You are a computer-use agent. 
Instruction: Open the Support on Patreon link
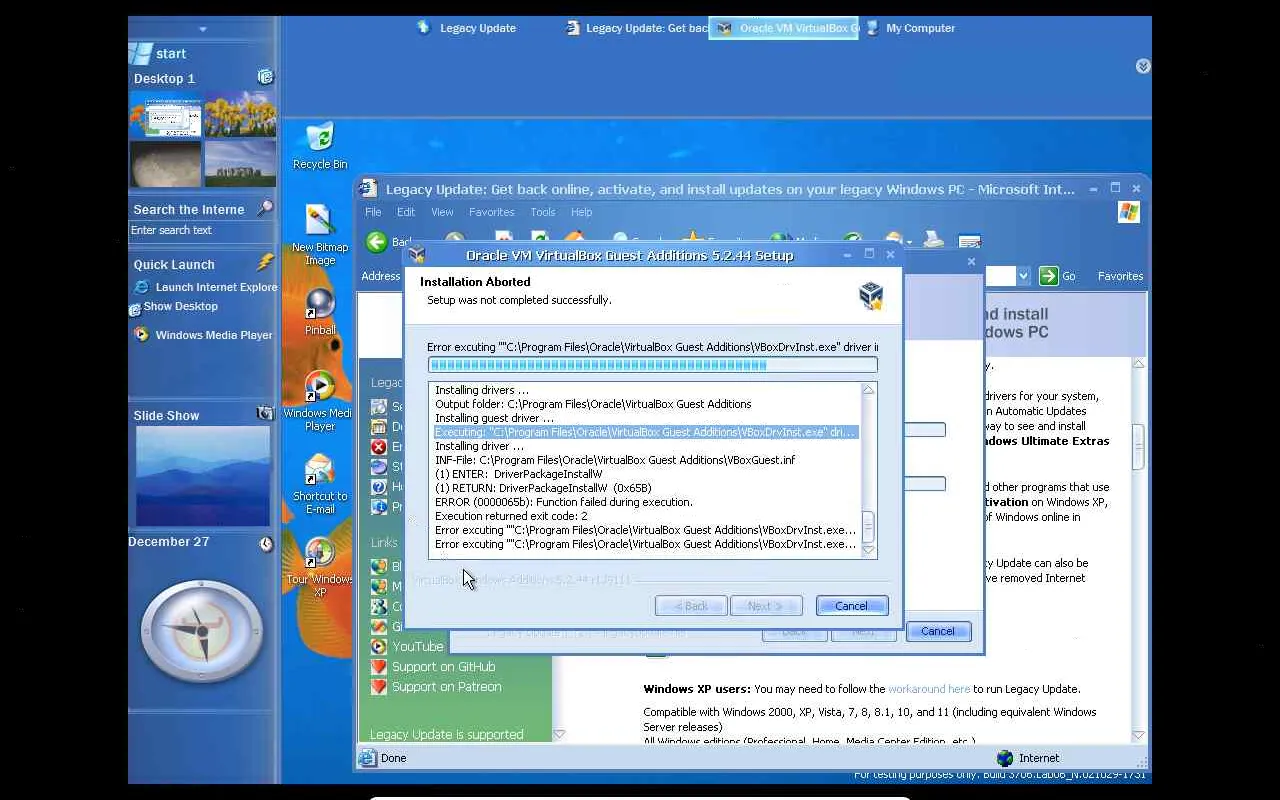pyautogui.click(x=447, y=687)
